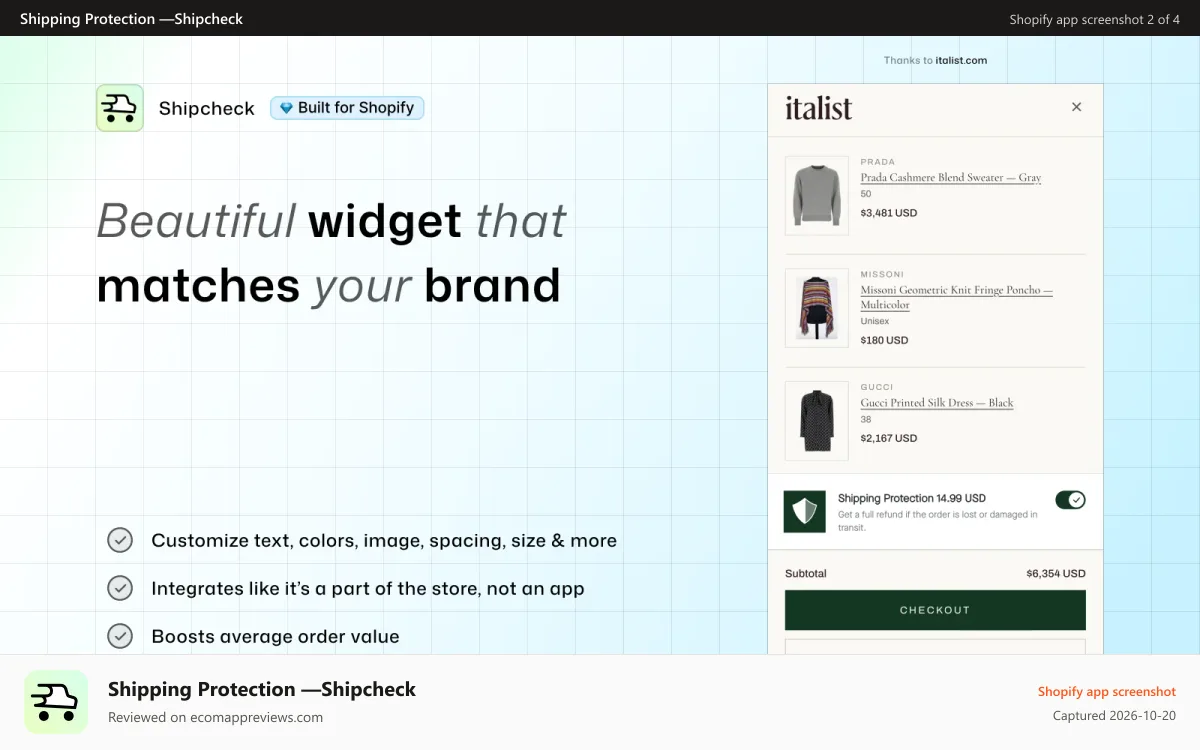Image resolution: width=1200 pixels, height=750 pixels.
Task: Click the Unisex size label
Action: click(875, 321)
